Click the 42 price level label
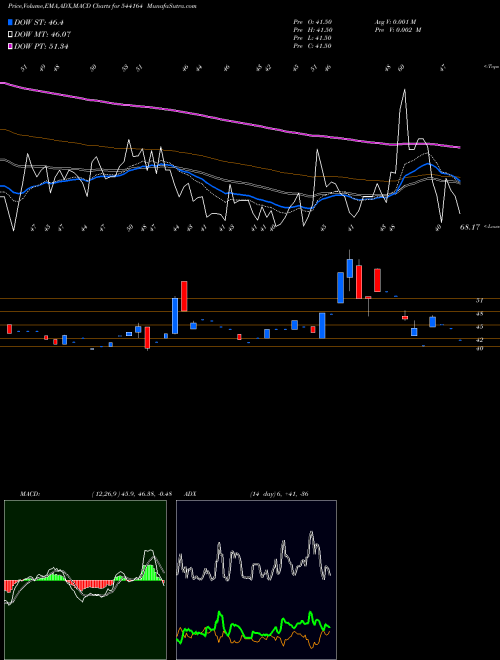This screenshot has width=500, height=660. pos(479,340)
